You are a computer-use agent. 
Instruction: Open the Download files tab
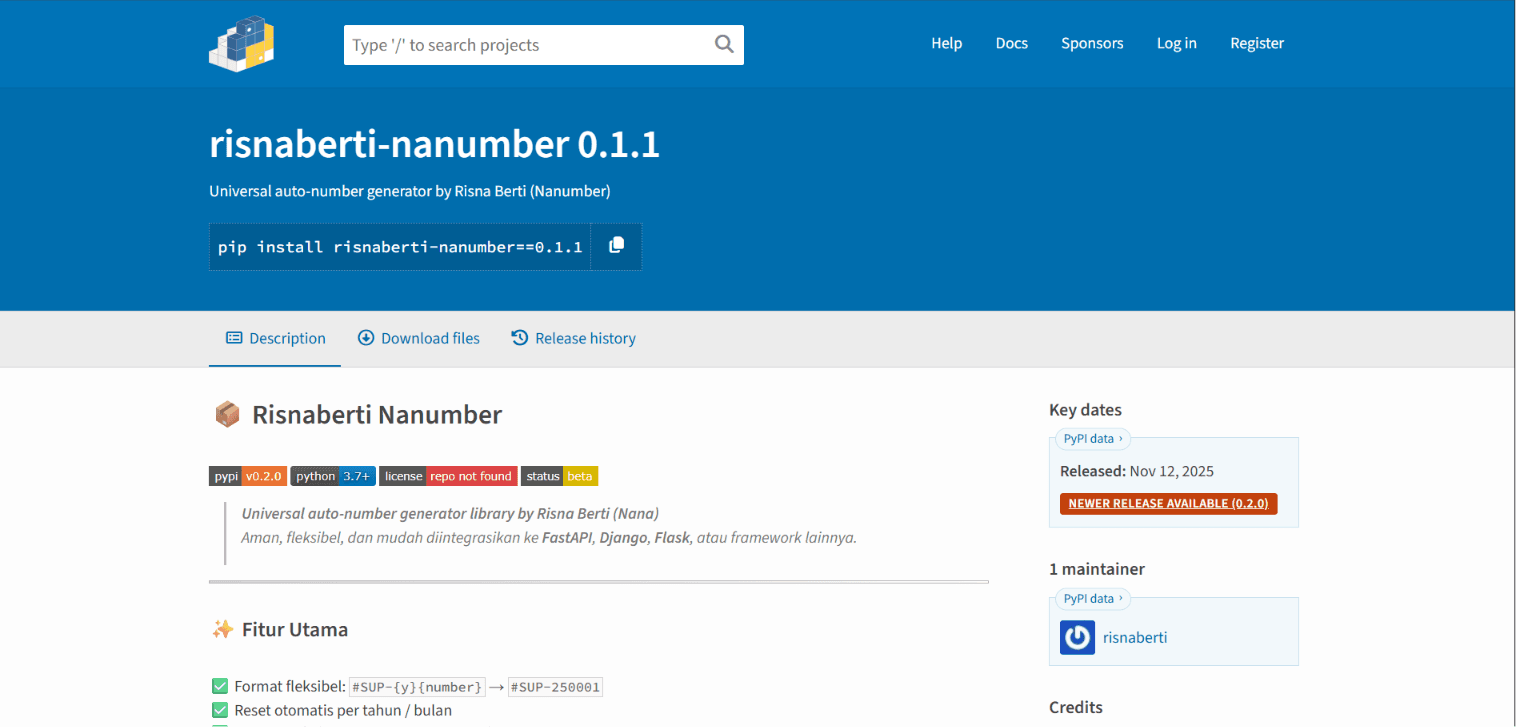click(x=419, y=339)
